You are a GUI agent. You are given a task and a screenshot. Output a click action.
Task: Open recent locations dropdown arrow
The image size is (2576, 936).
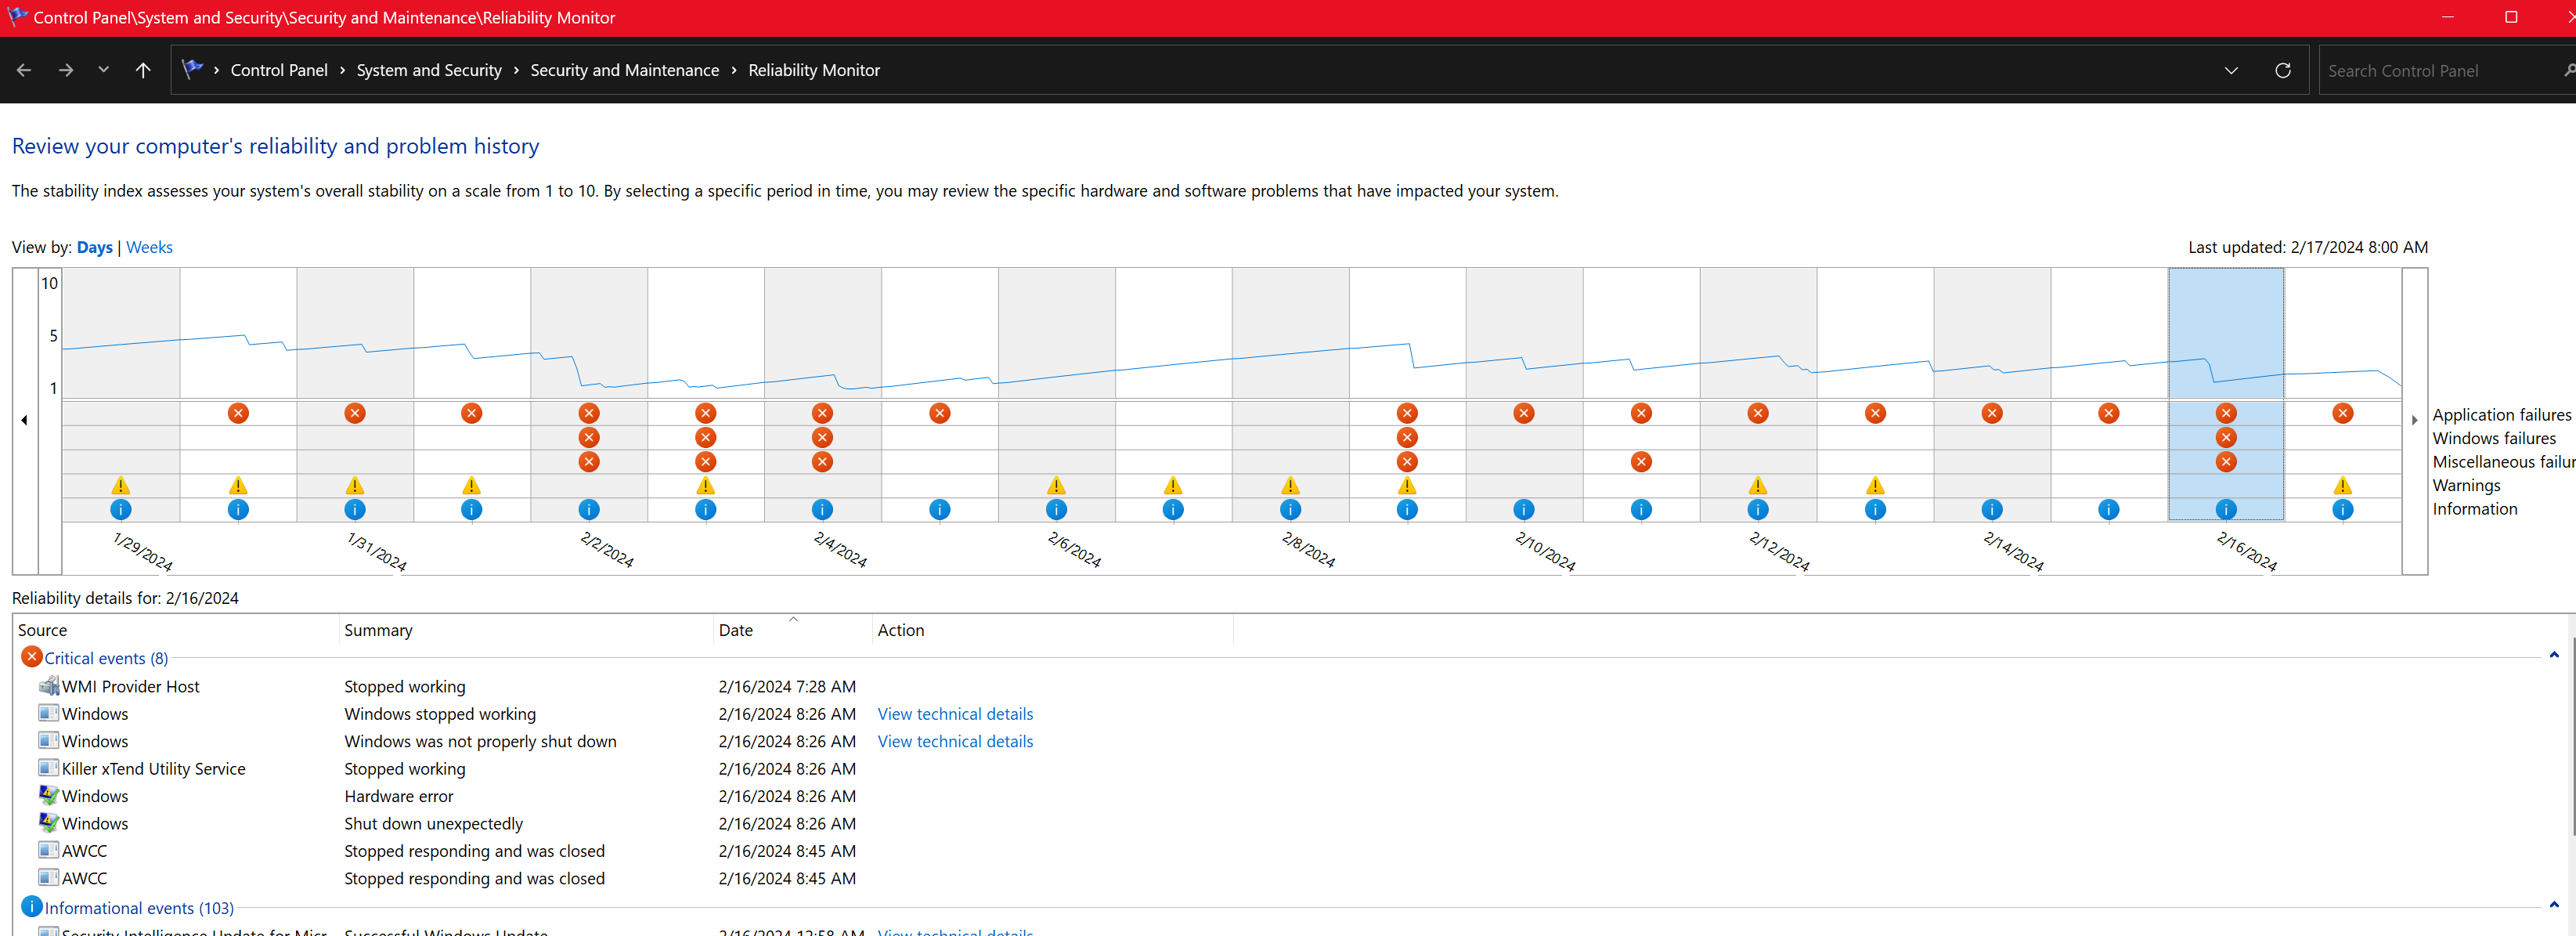(x=103, y=70)
